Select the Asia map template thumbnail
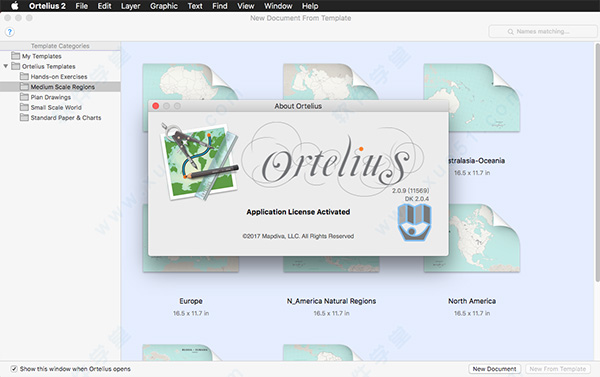Screen dimensions: 600x377 (x=331, y=82)
